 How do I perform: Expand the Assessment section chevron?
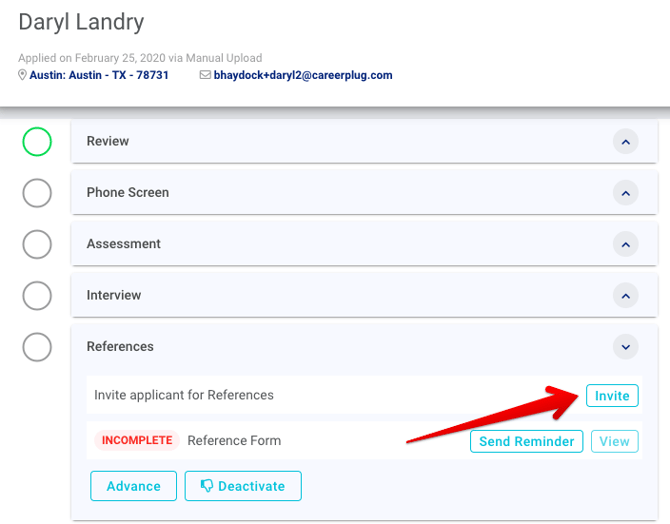pos(625,244)
